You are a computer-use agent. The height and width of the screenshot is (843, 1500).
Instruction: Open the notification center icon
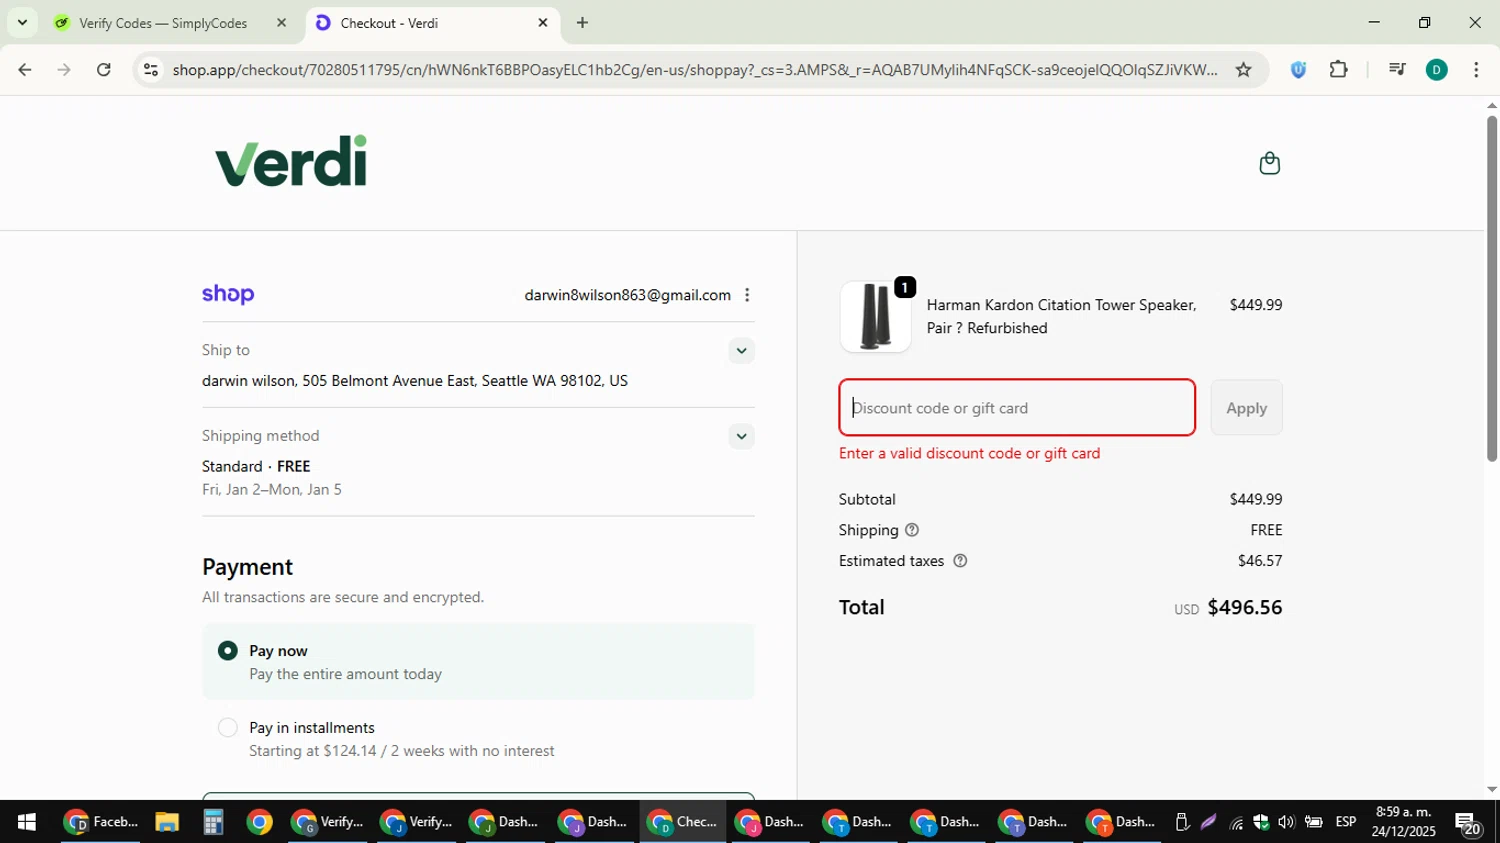[1467, 823]
